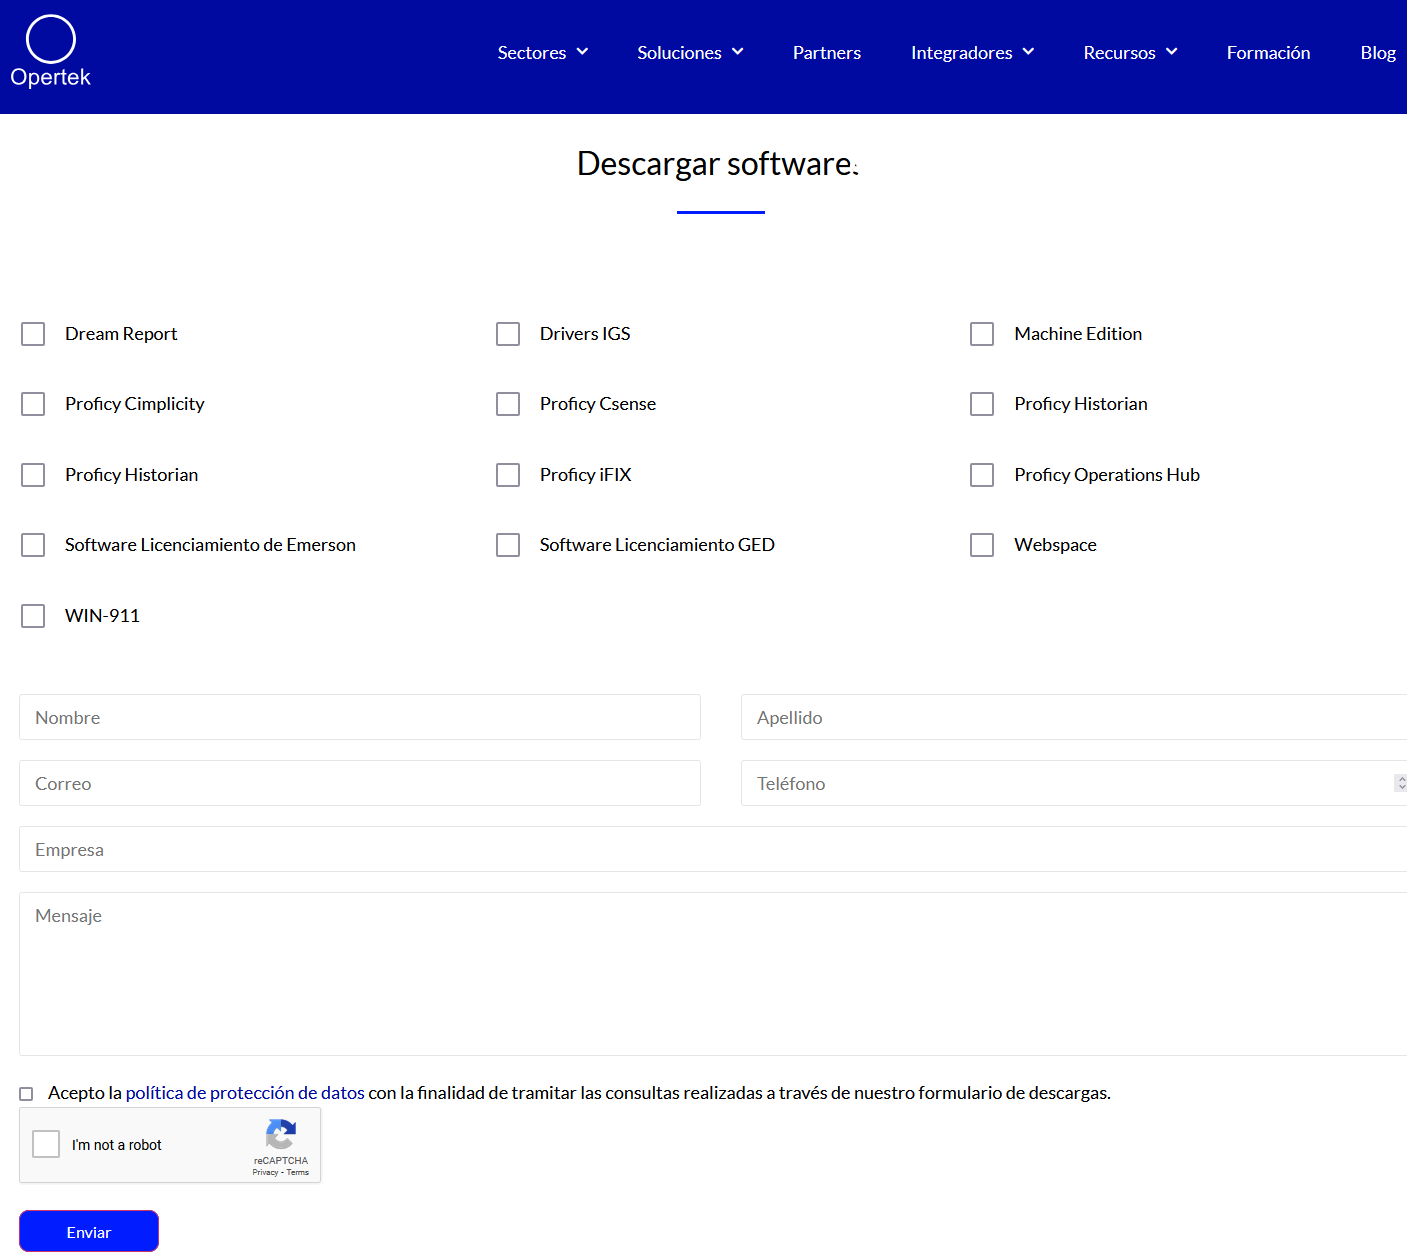Focus the Empresa input field

pyautogui.click(x=713, y=849)
